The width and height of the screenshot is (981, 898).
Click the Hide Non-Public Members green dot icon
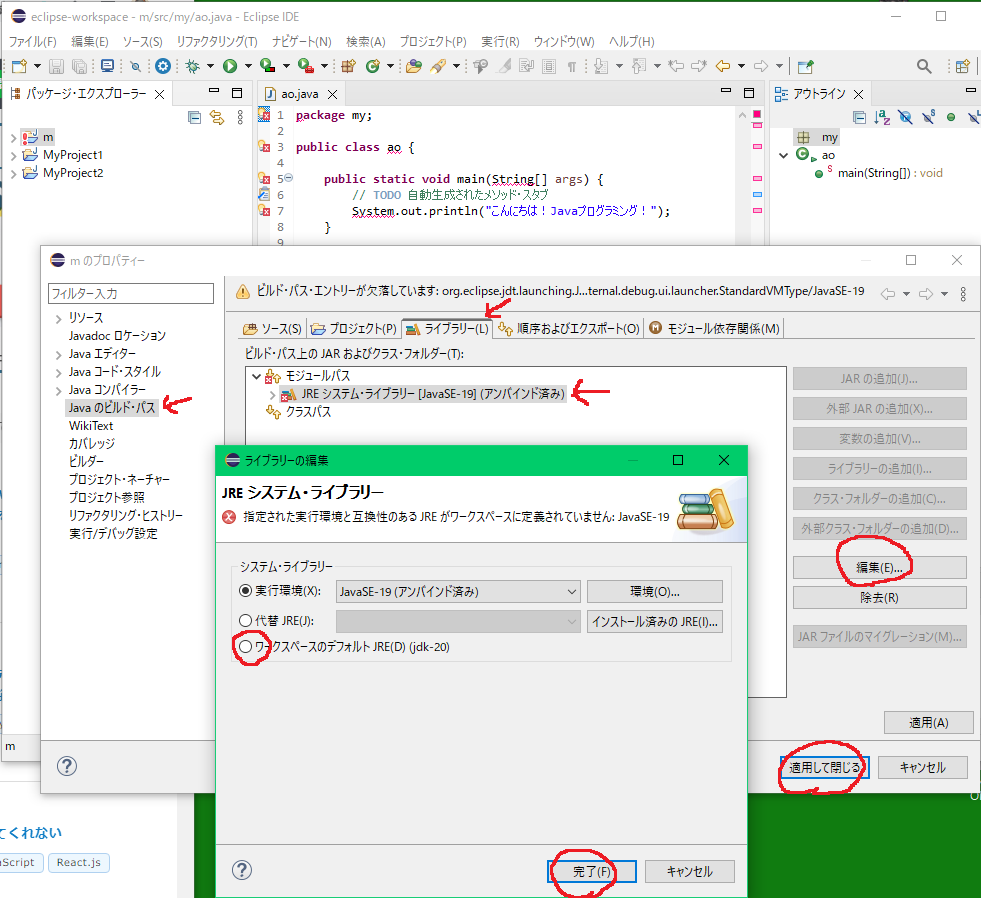[x=951, y=117]
